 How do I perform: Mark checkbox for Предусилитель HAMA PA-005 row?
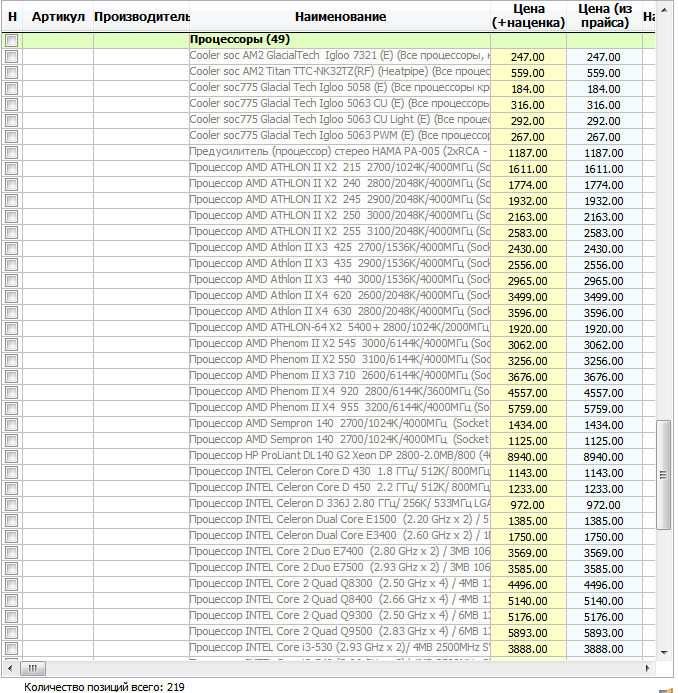tap(11, 152)
